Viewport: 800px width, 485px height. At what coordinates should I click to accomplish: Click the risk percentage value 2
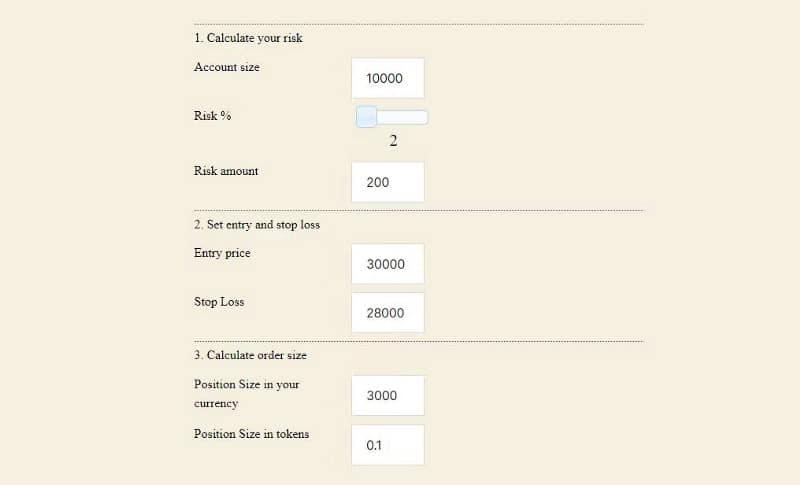(393, 141)
